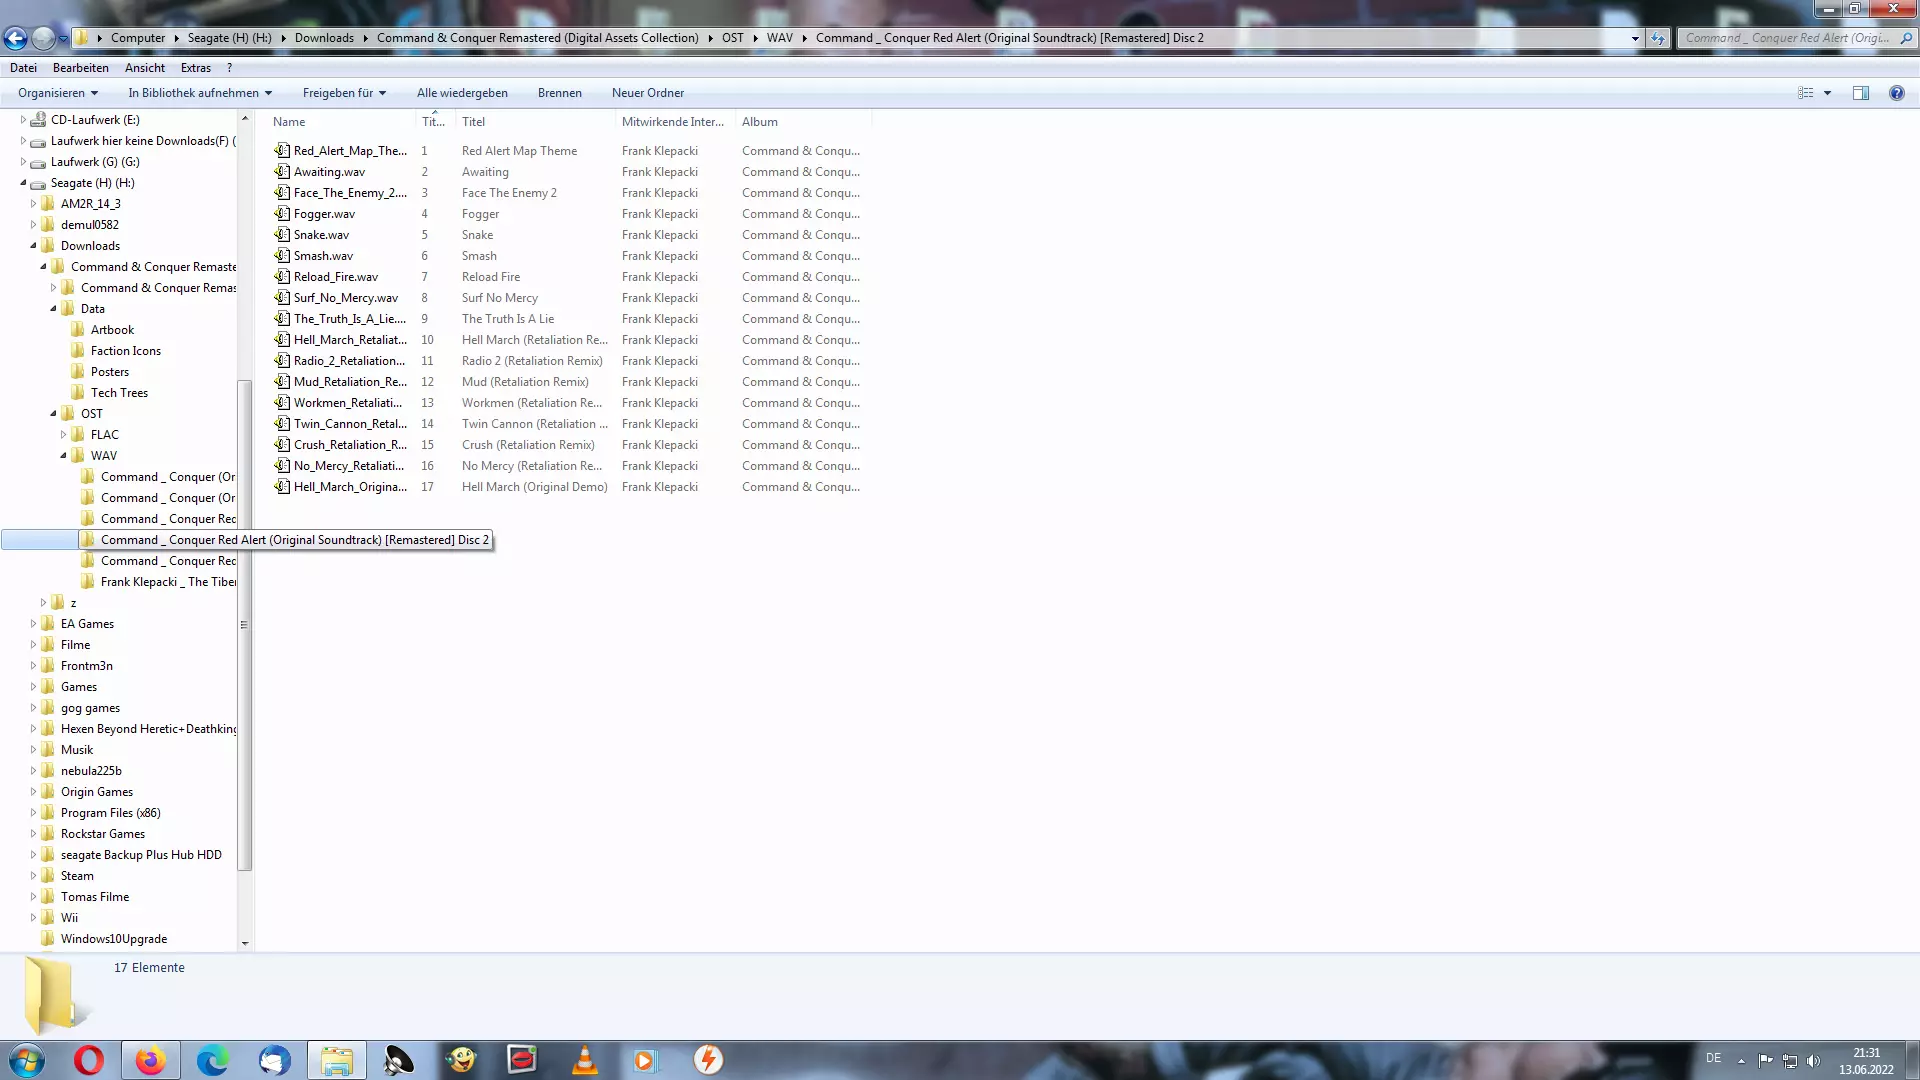
Task: Click the Action Center flag icon
Action: click(1765, 1060)
